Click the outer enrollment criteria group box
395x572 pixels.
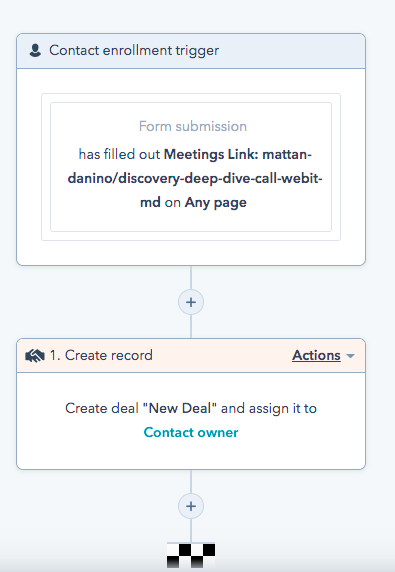(x=191, y=167)
